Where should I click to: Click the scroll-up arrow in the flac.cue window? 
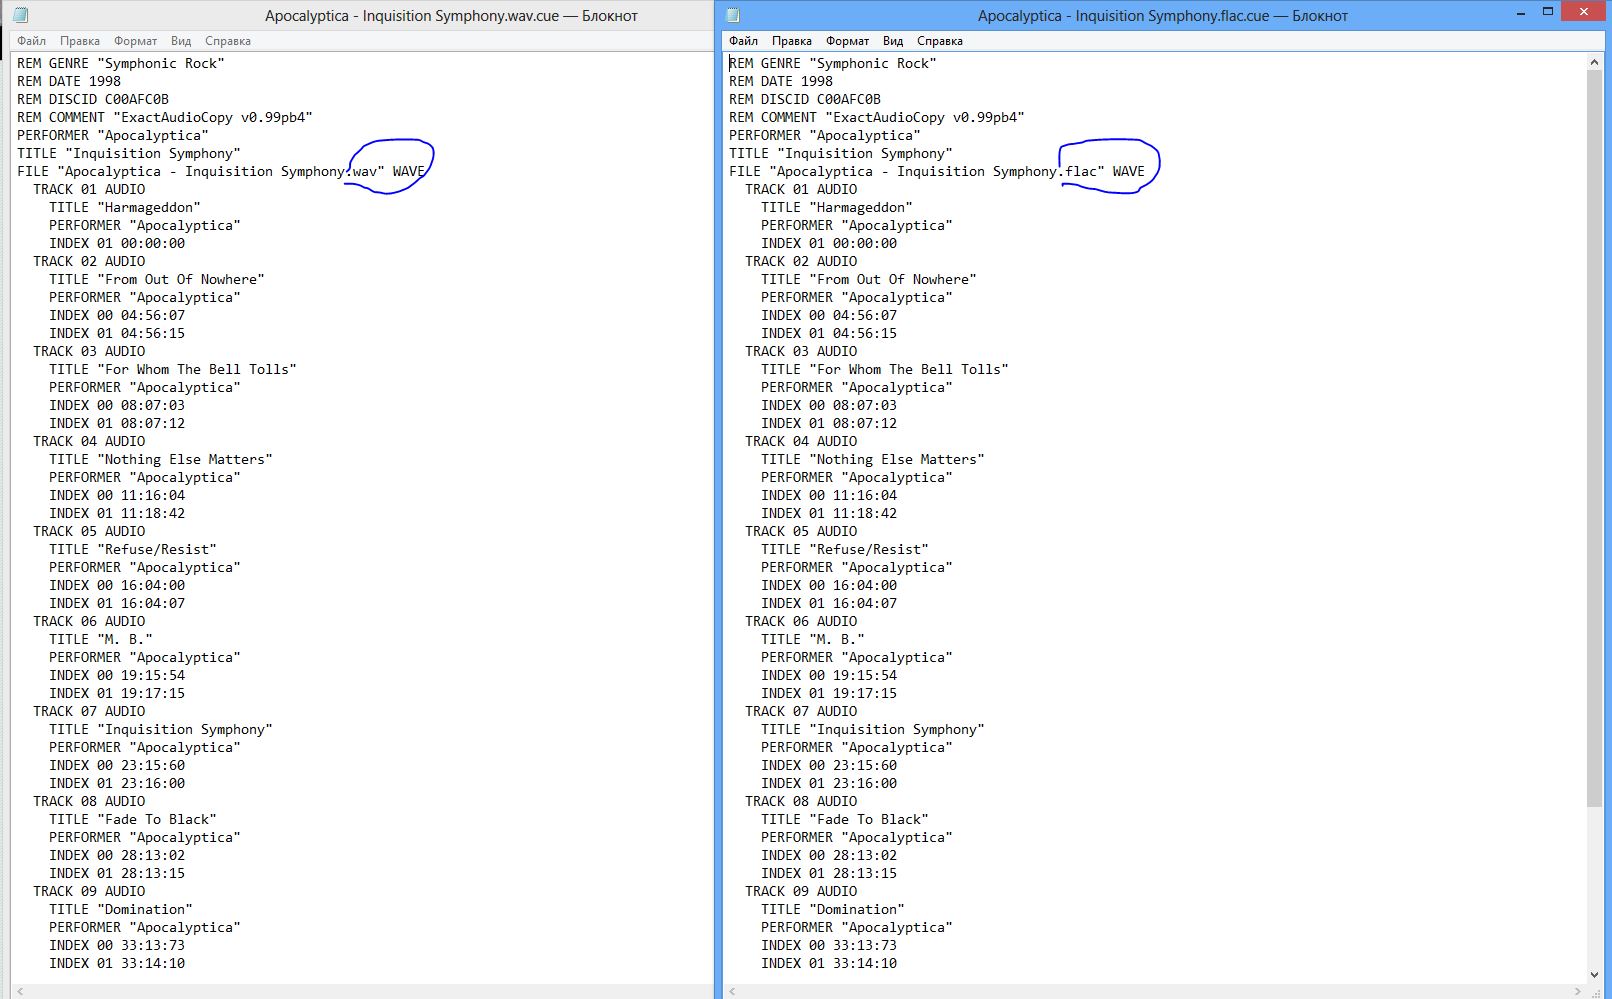(x=1594, y=62)
